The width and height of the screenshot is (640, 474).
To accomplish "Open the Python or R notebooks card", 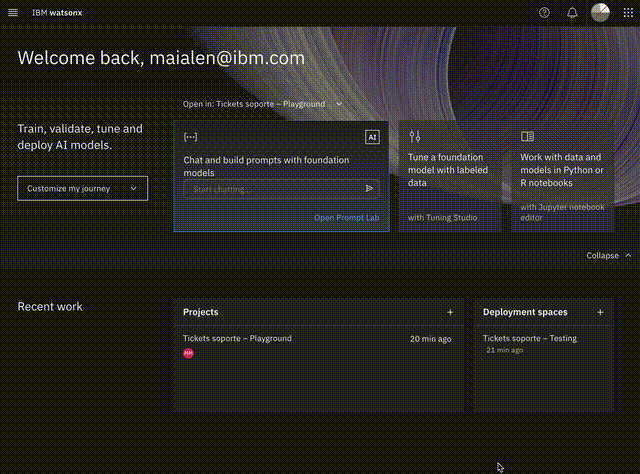I will pyautogui.click(x=562, y=176).
